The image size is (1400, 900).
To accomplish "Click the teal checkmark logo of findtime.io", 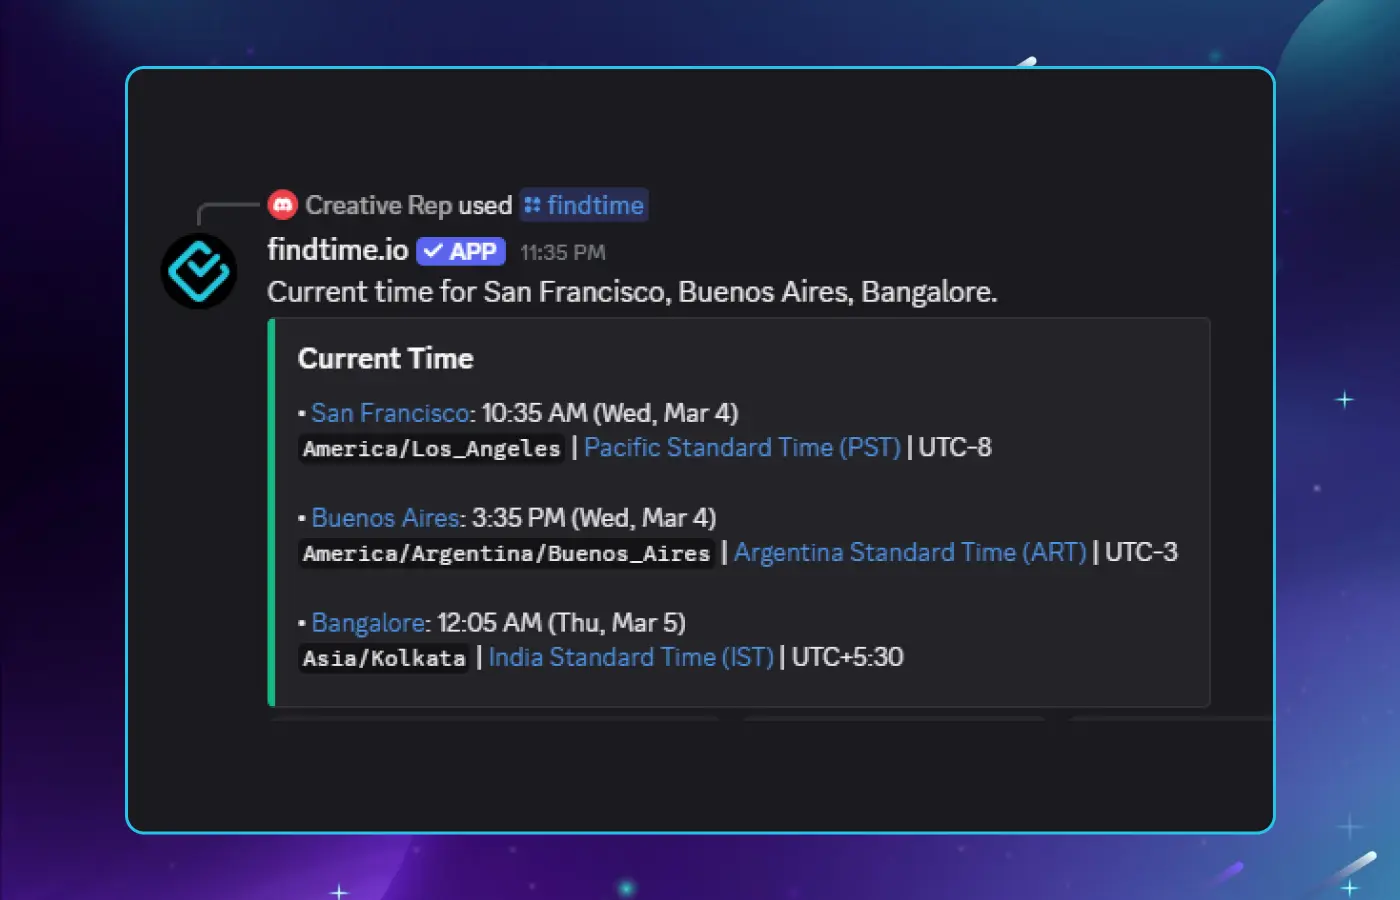I will pyautogui.click(x=198, y=270).
